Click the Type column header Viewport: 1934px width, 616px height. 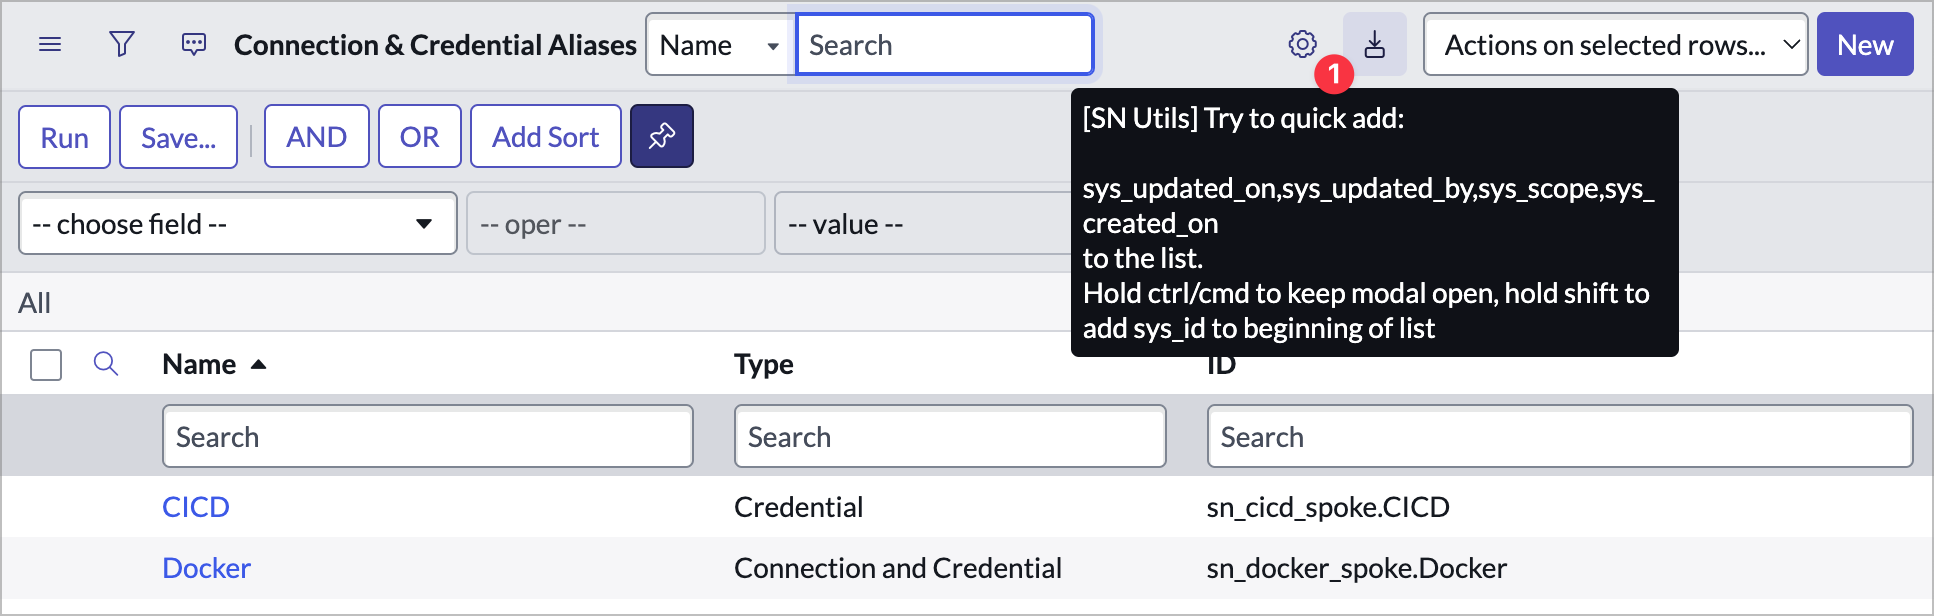coord(763,365)
